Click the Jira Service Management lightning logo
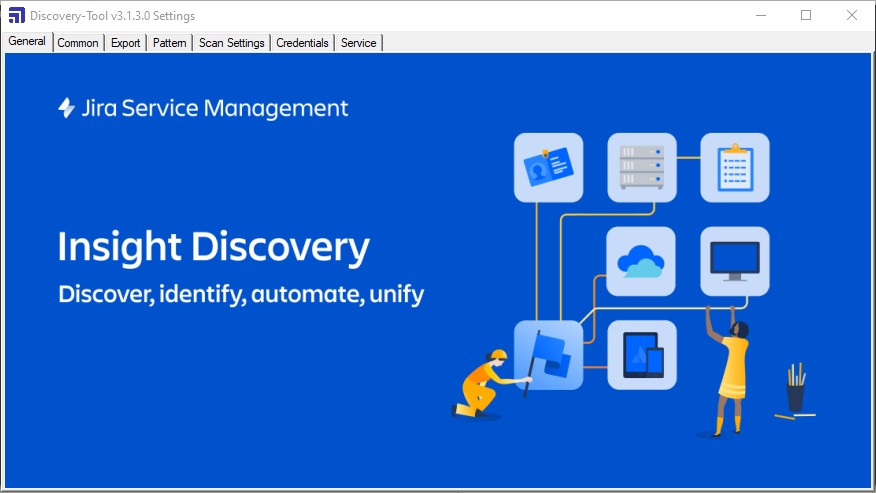 (x=66, y=108)
